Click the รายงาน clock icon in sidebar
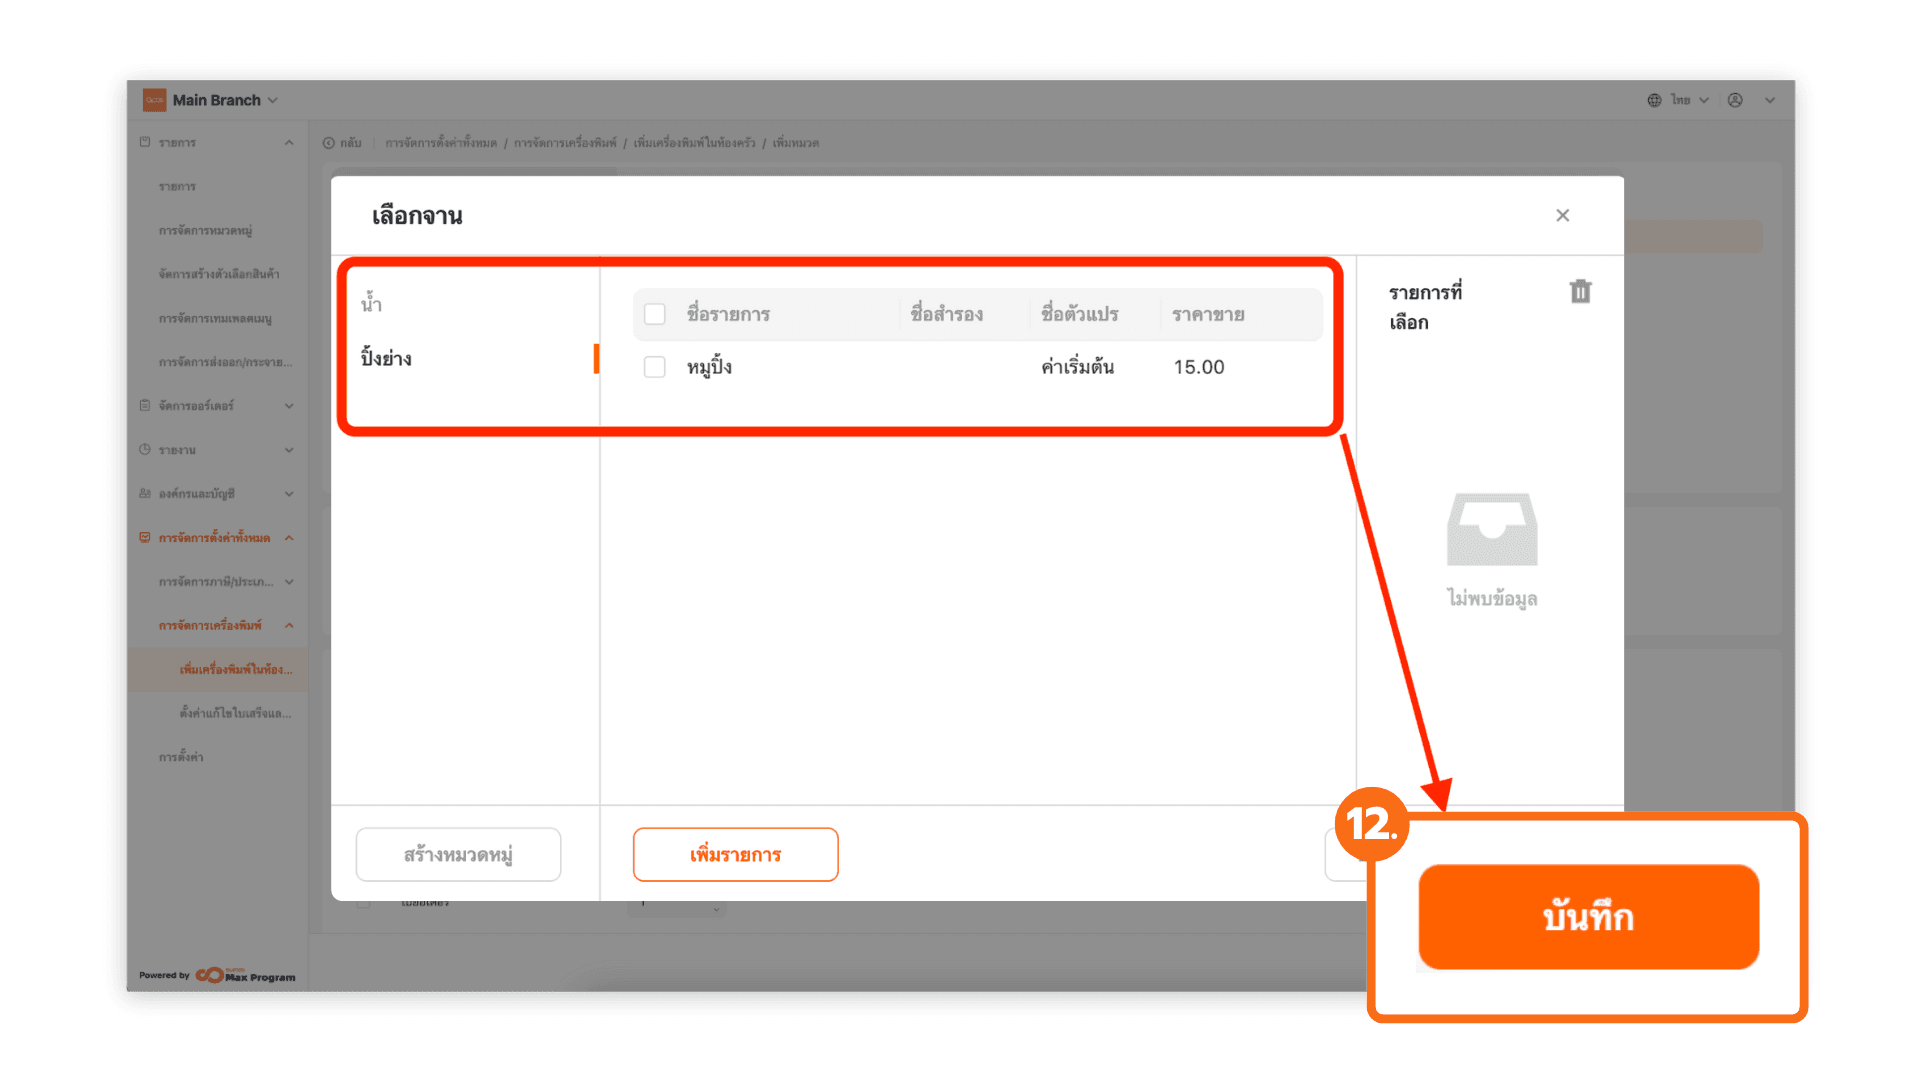Screen dimensions: 1920x1080 click(145, 450)
